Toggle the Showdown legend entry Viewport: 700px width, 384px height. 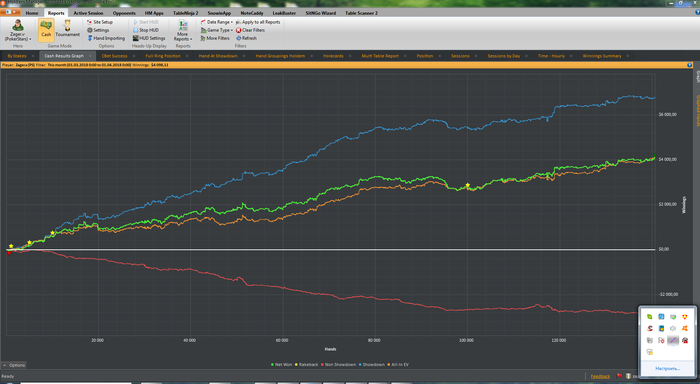pos(371,364)
